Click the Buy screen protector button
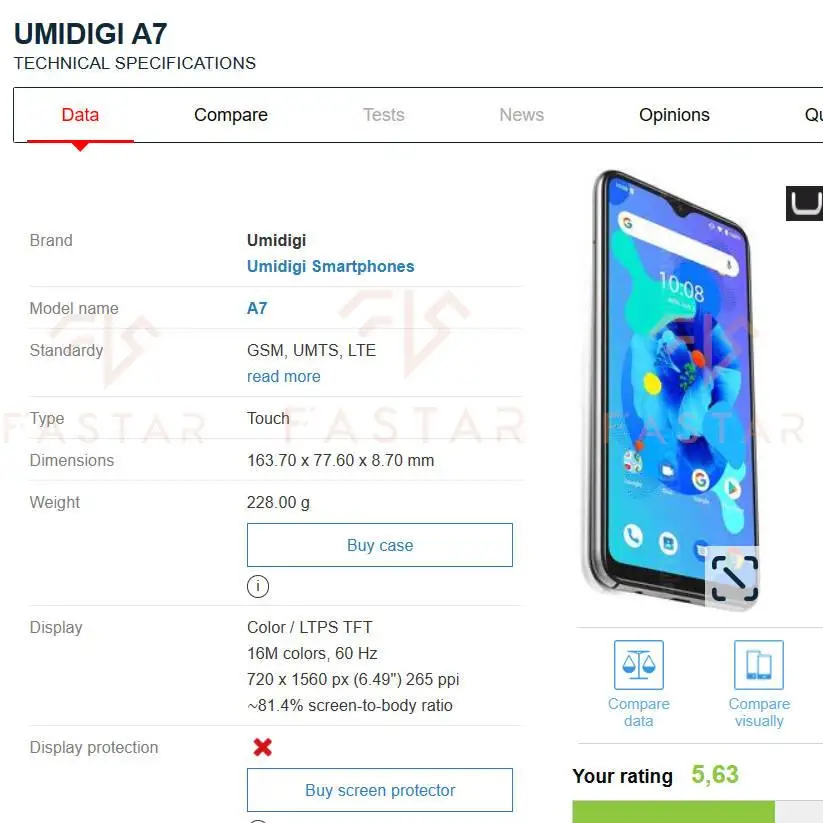Viewport: 823px width, 823px height. tap(379, 790)
